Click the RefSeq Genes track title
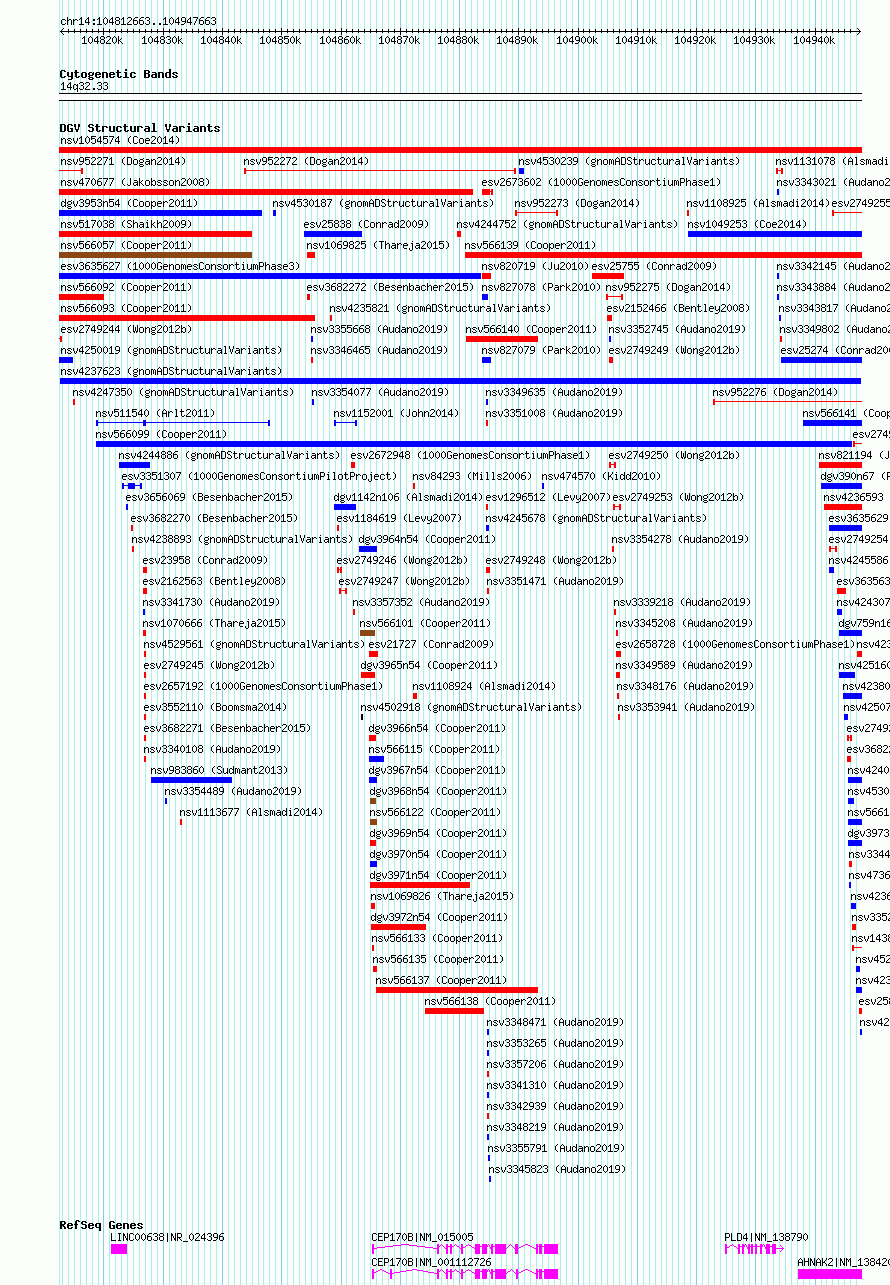Viewport: 890px width, 1285px height. coord(101,1225)
